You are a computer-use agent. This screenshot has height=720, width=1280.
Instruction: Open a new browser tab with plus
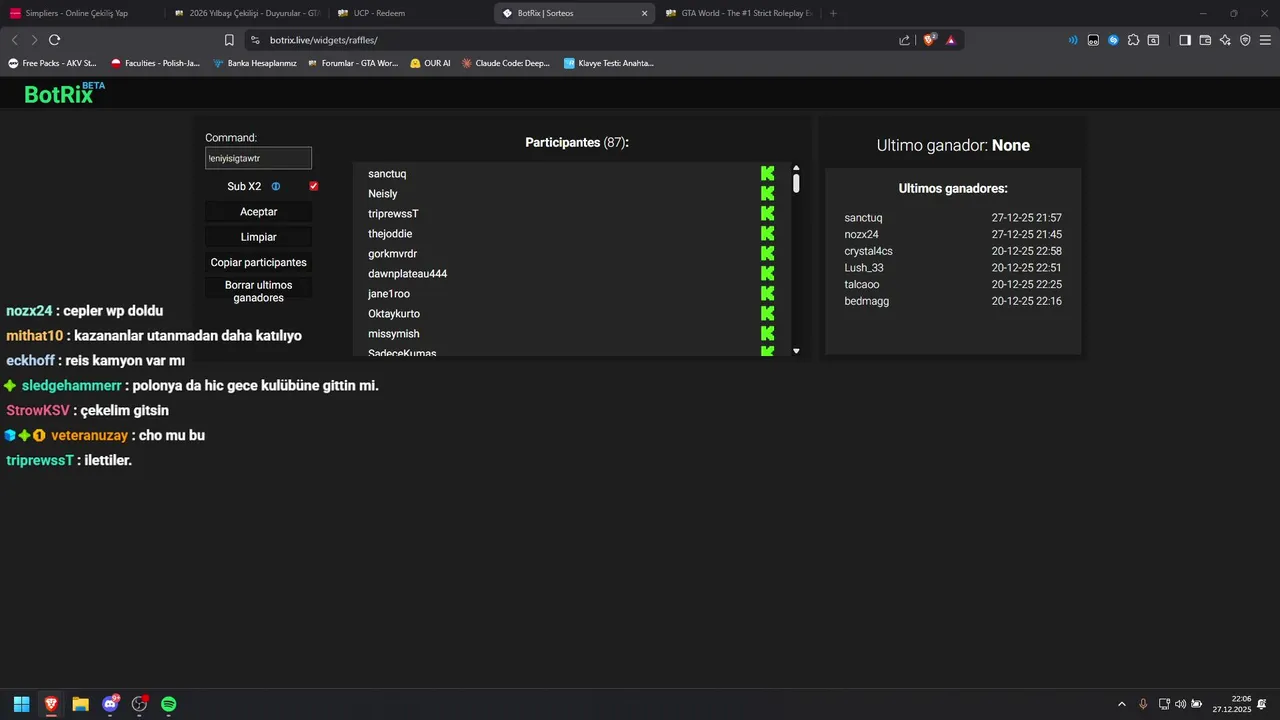click(x=833, y=13)
